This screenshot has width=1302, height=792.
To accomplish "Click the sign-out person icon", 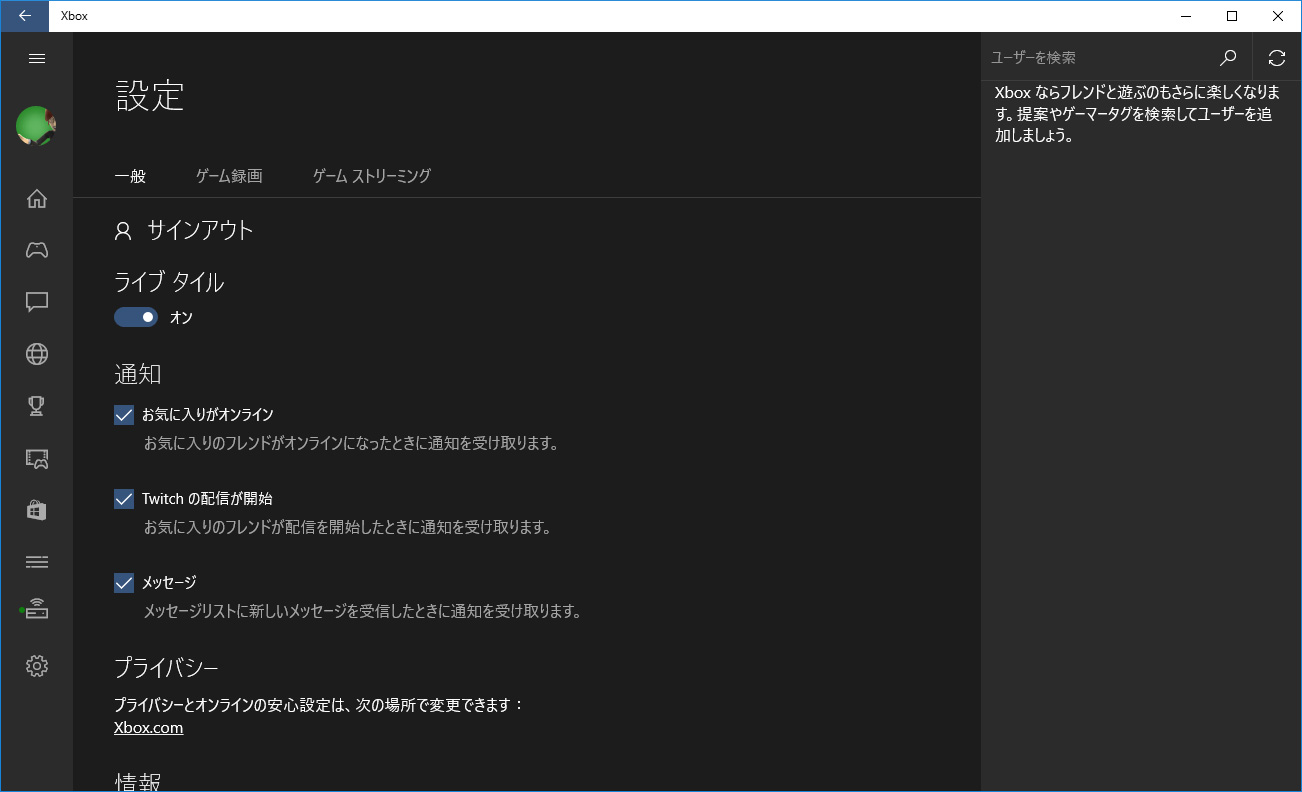I will (123, 231).
